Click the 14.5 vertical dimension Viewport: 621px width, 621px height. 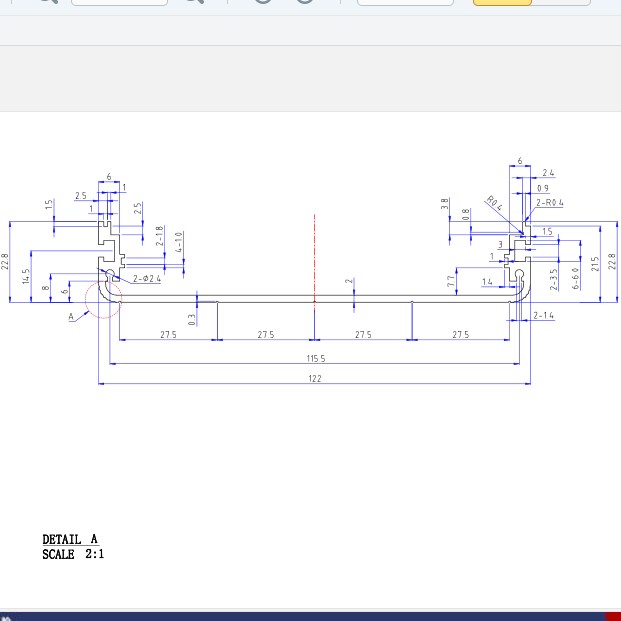[26, 276]
